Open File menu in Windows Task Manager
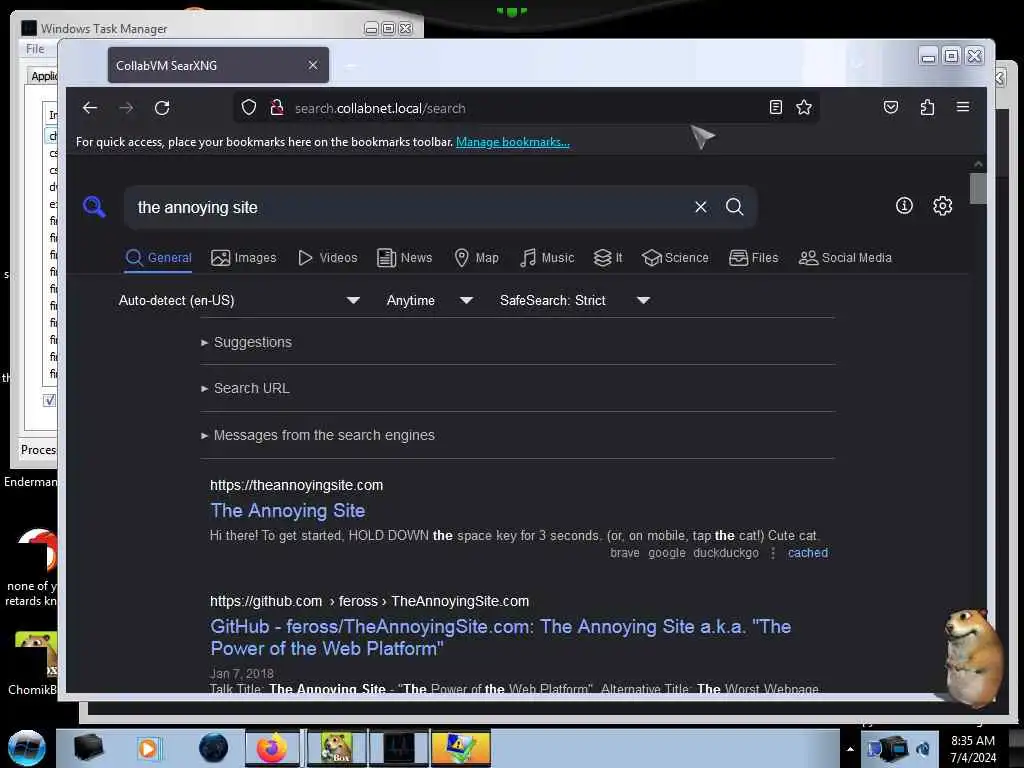The image size is (1024, 768). tap(35, 49)
